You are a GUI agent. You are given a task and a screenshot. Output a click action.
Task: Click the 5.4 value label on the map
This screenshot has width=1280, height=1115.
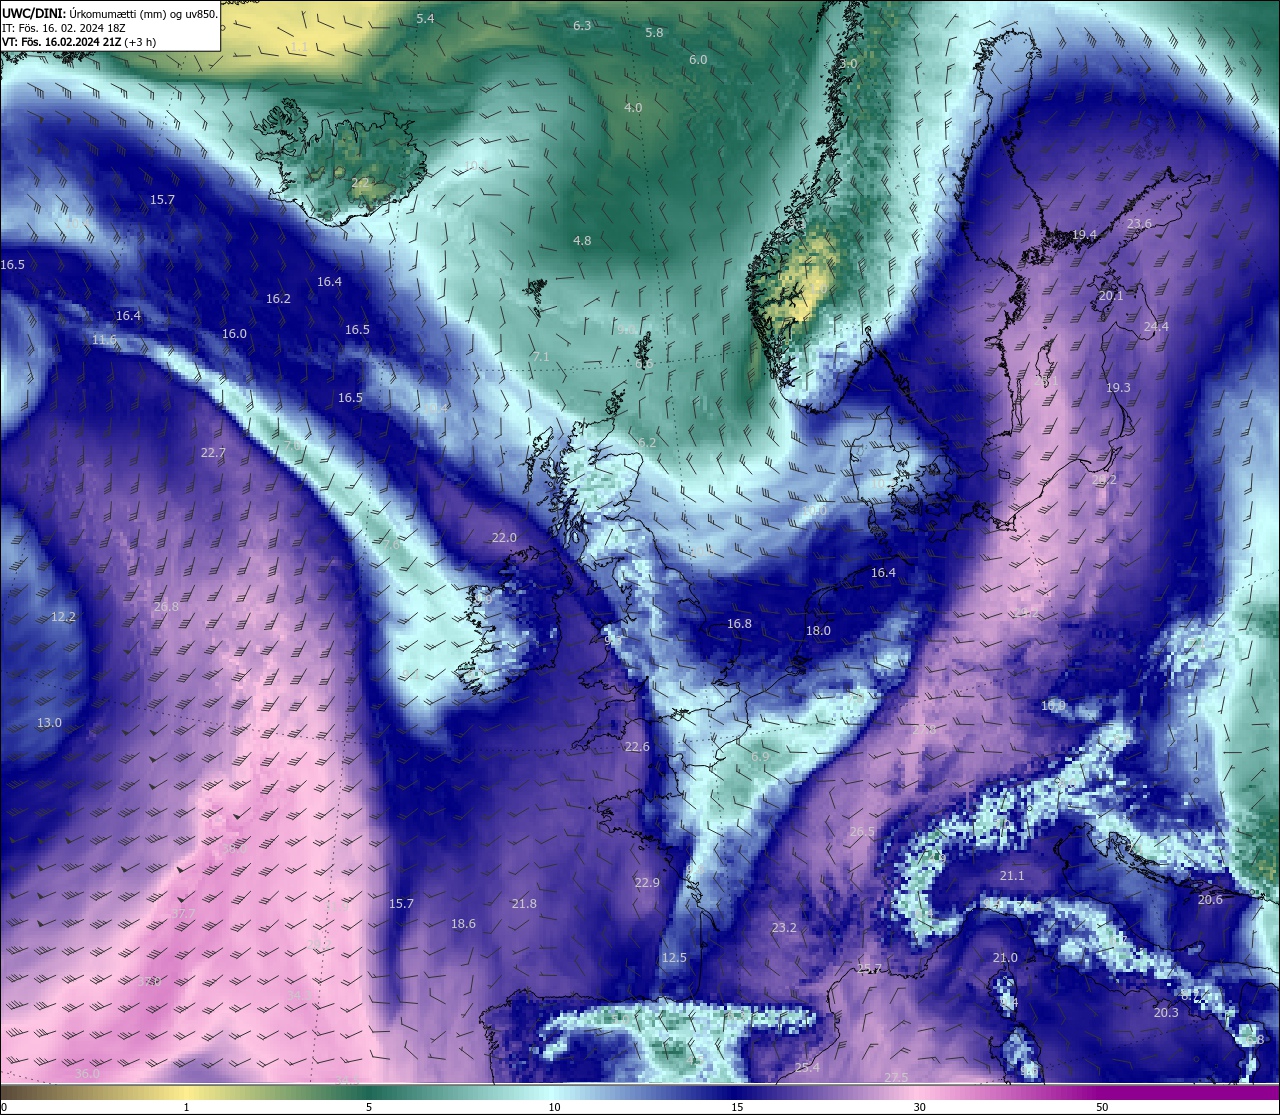coord(425,19)
